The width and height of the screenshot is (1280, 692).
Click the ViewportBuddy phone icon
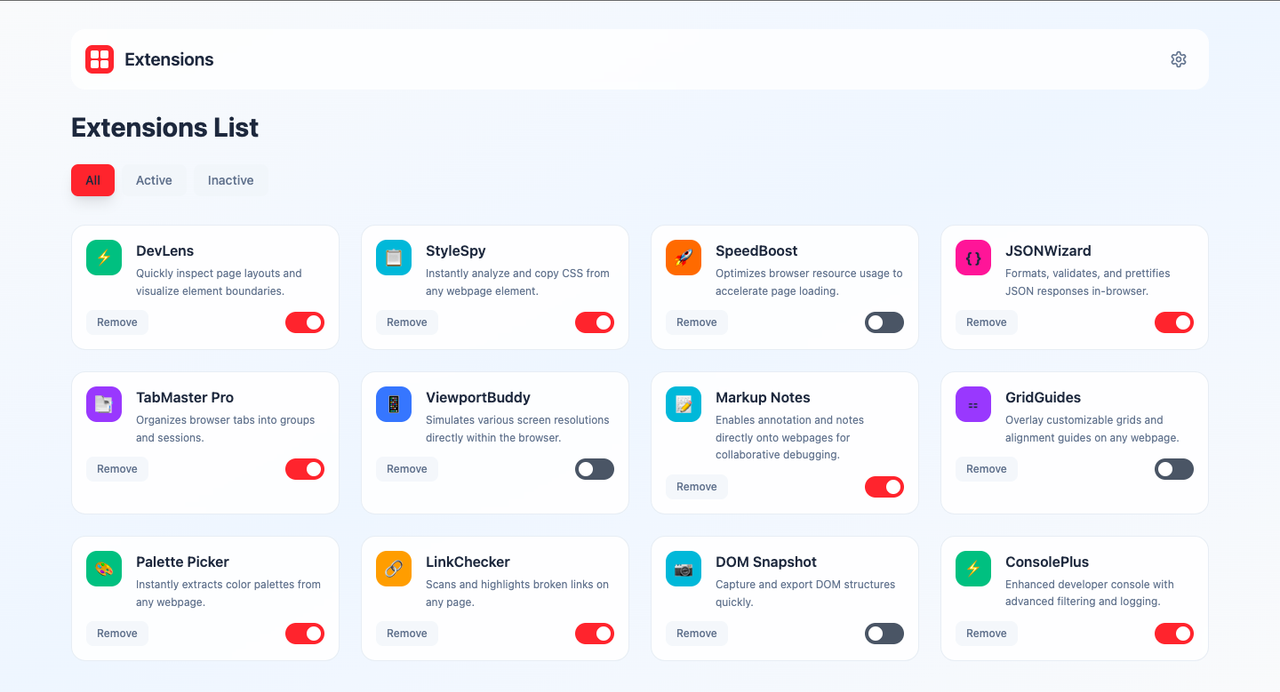pos(394,405)
